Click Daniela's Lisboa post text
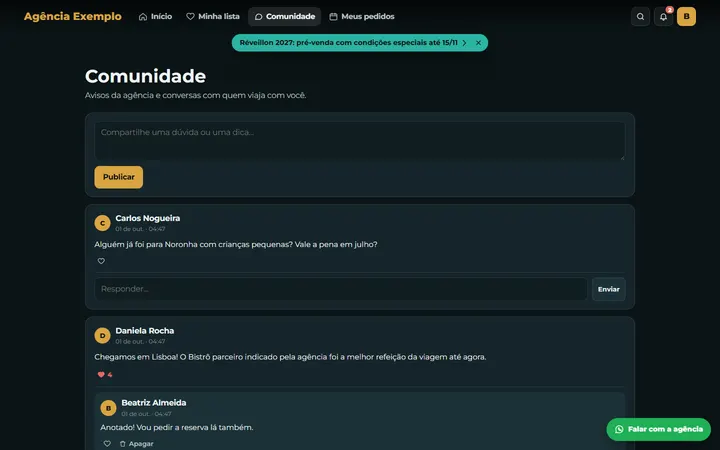Image resolution: width=720 pixels, height=450 pixels. [290, 357]
